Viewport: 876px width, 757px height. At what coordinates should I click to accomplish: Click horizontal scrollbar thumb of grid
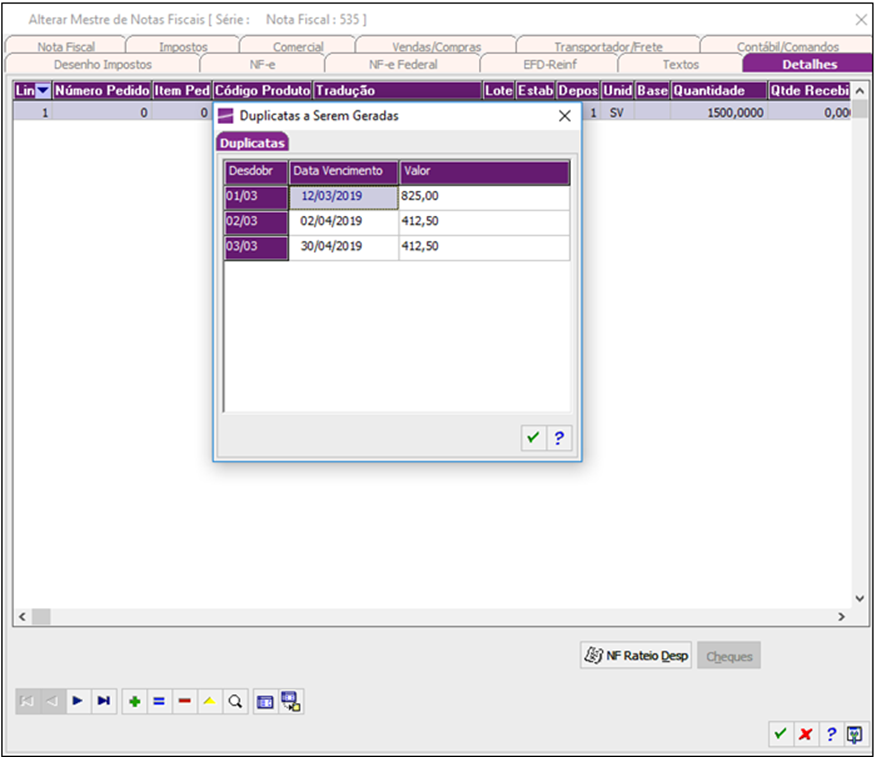click(x=41, y=617)
